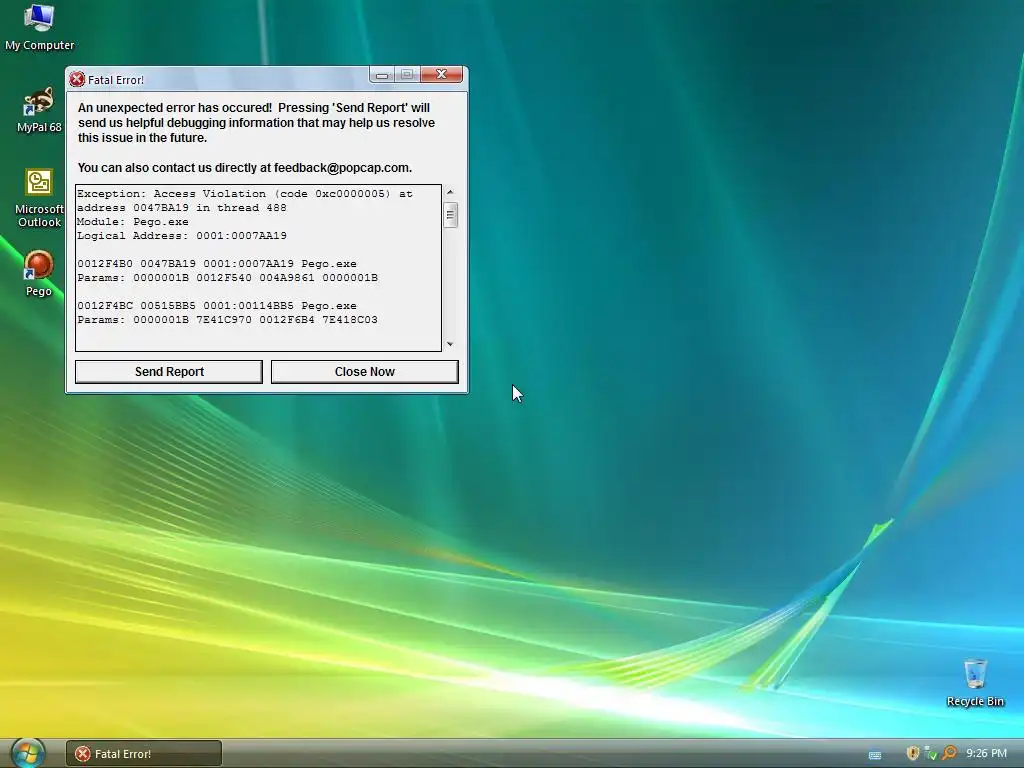
Task: Launch the MyPal 68 browser shortcut
Action: [39, 108]
